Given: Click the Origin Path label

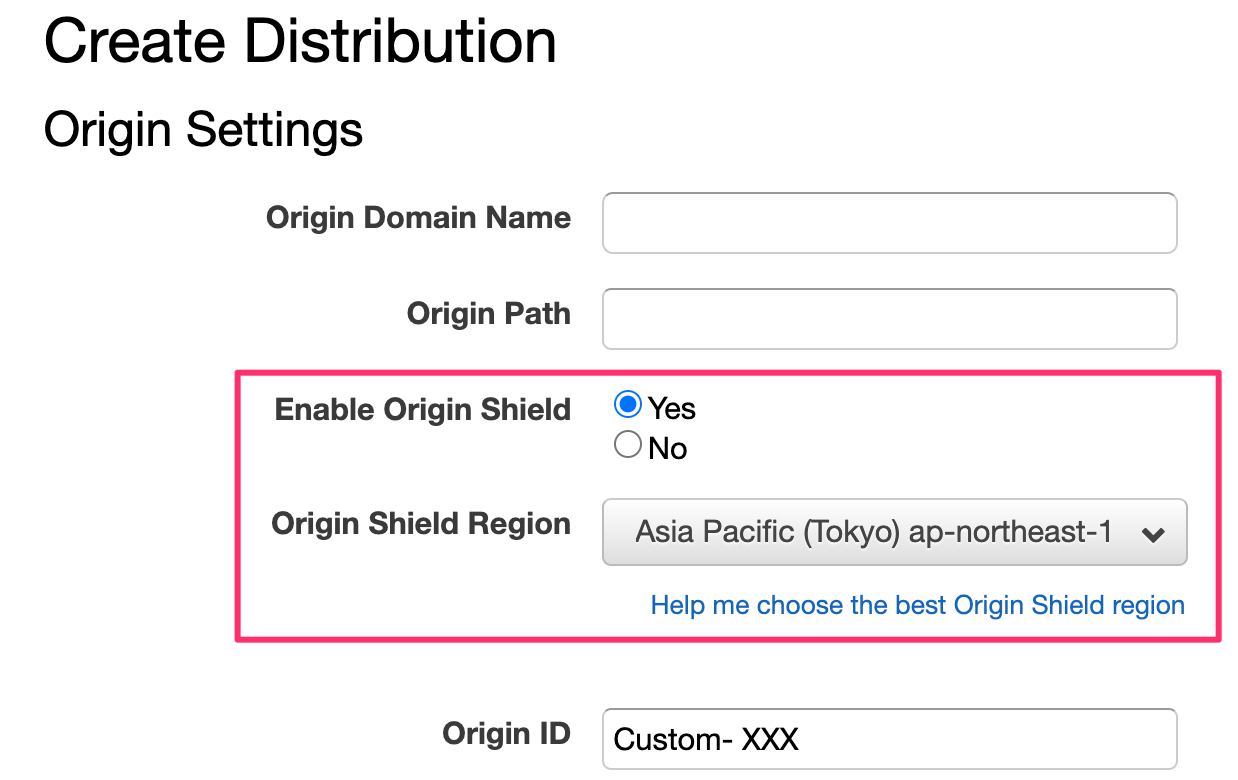Looking at the screenshot, I should point(489,313).
